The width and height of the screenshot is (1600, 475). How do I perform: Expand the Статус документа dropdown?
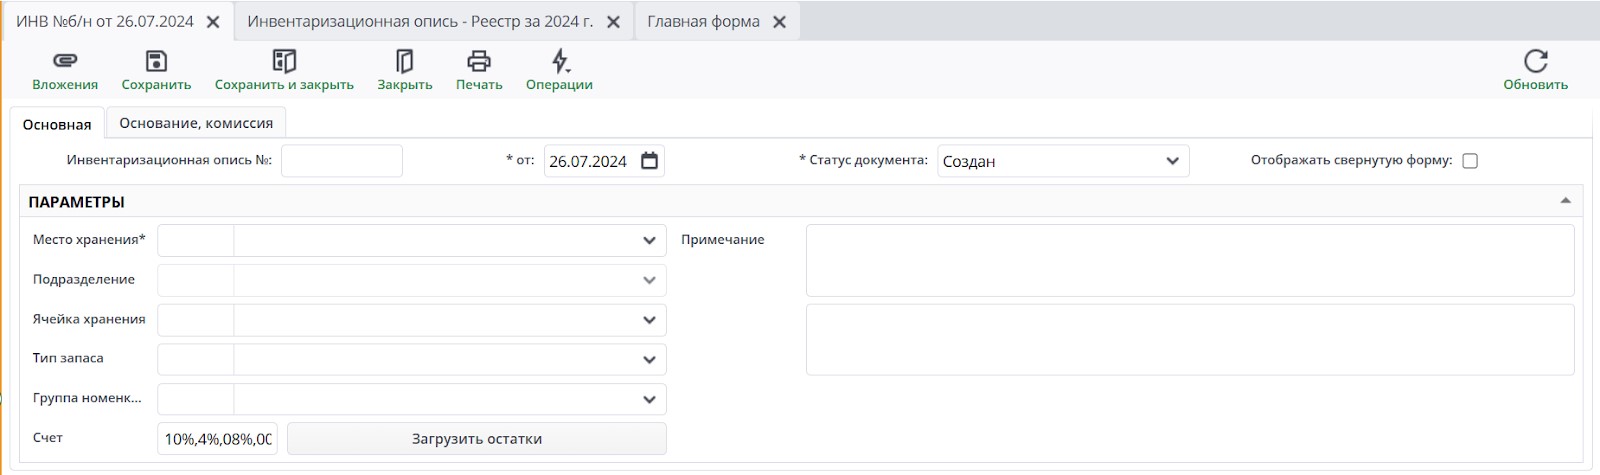point(1172,161)
